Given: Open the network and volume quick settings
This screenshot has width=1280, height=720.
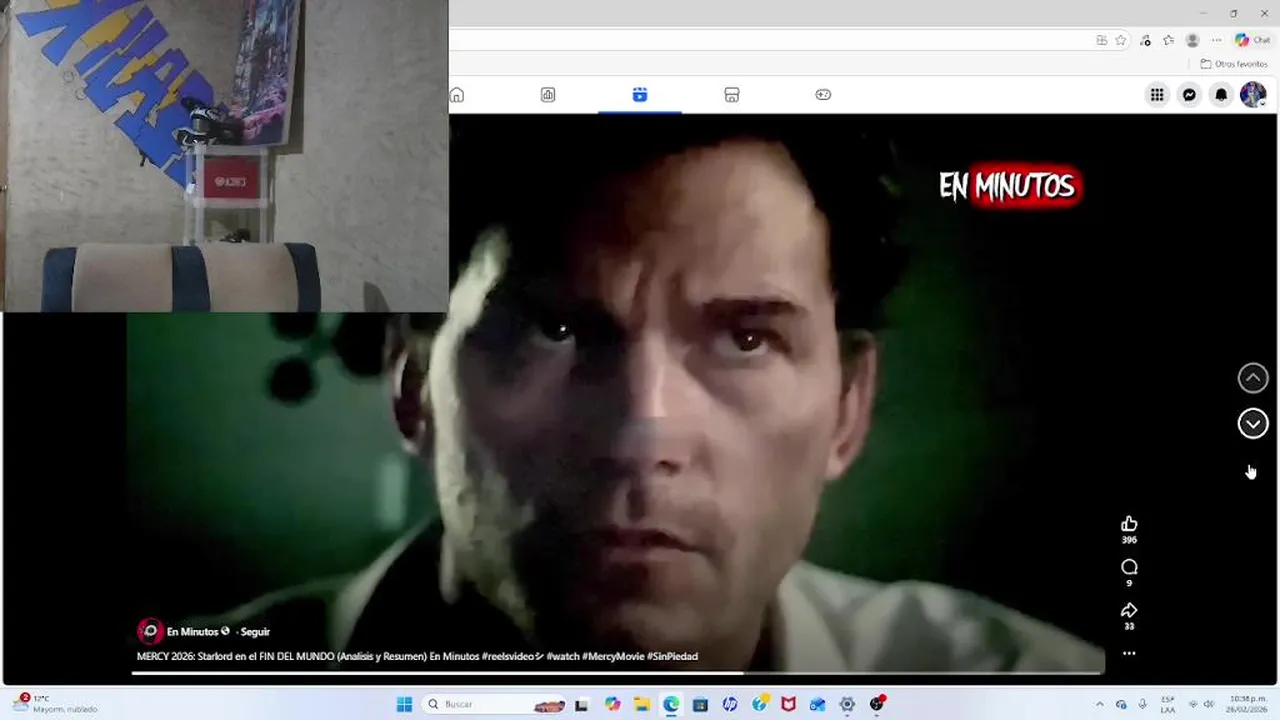Looking at the screenshot, I should (1201, 704).
